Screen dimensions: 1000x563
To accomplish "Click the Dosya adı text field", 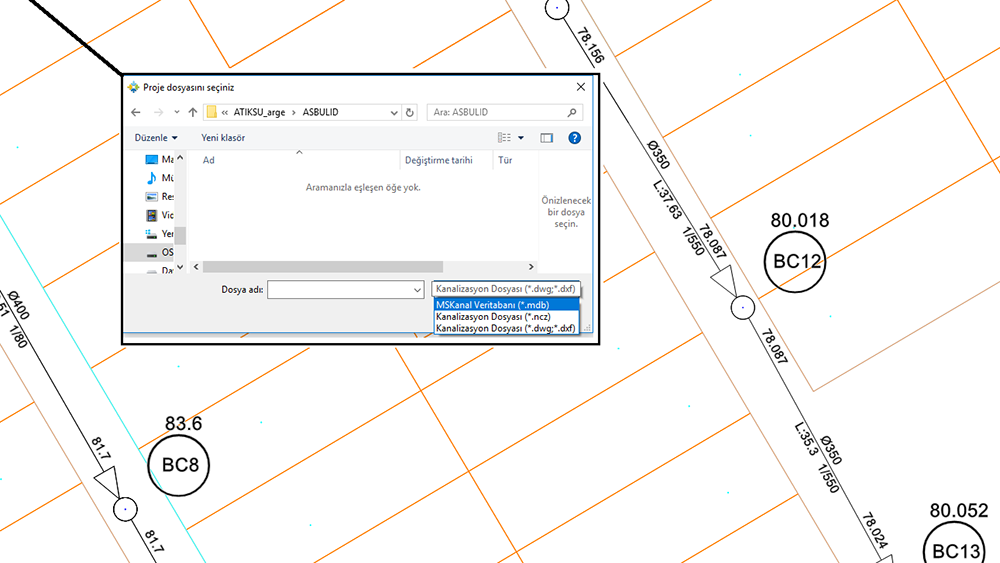I will pyautogui.click(x=340, y=290).
